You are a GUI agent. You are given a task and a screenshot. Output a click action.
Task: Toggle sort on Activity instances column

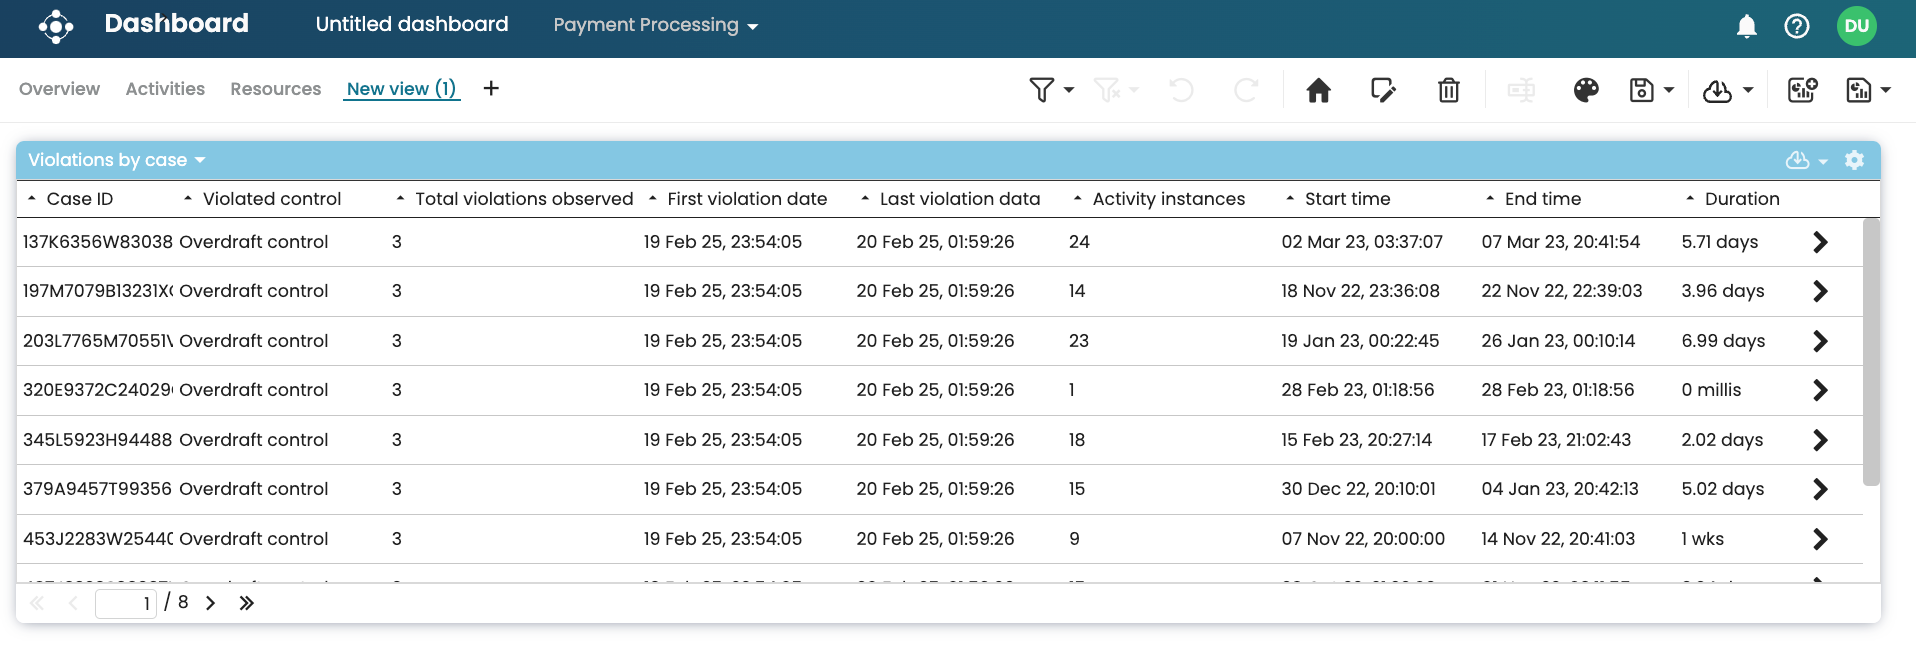point(1168,199)
